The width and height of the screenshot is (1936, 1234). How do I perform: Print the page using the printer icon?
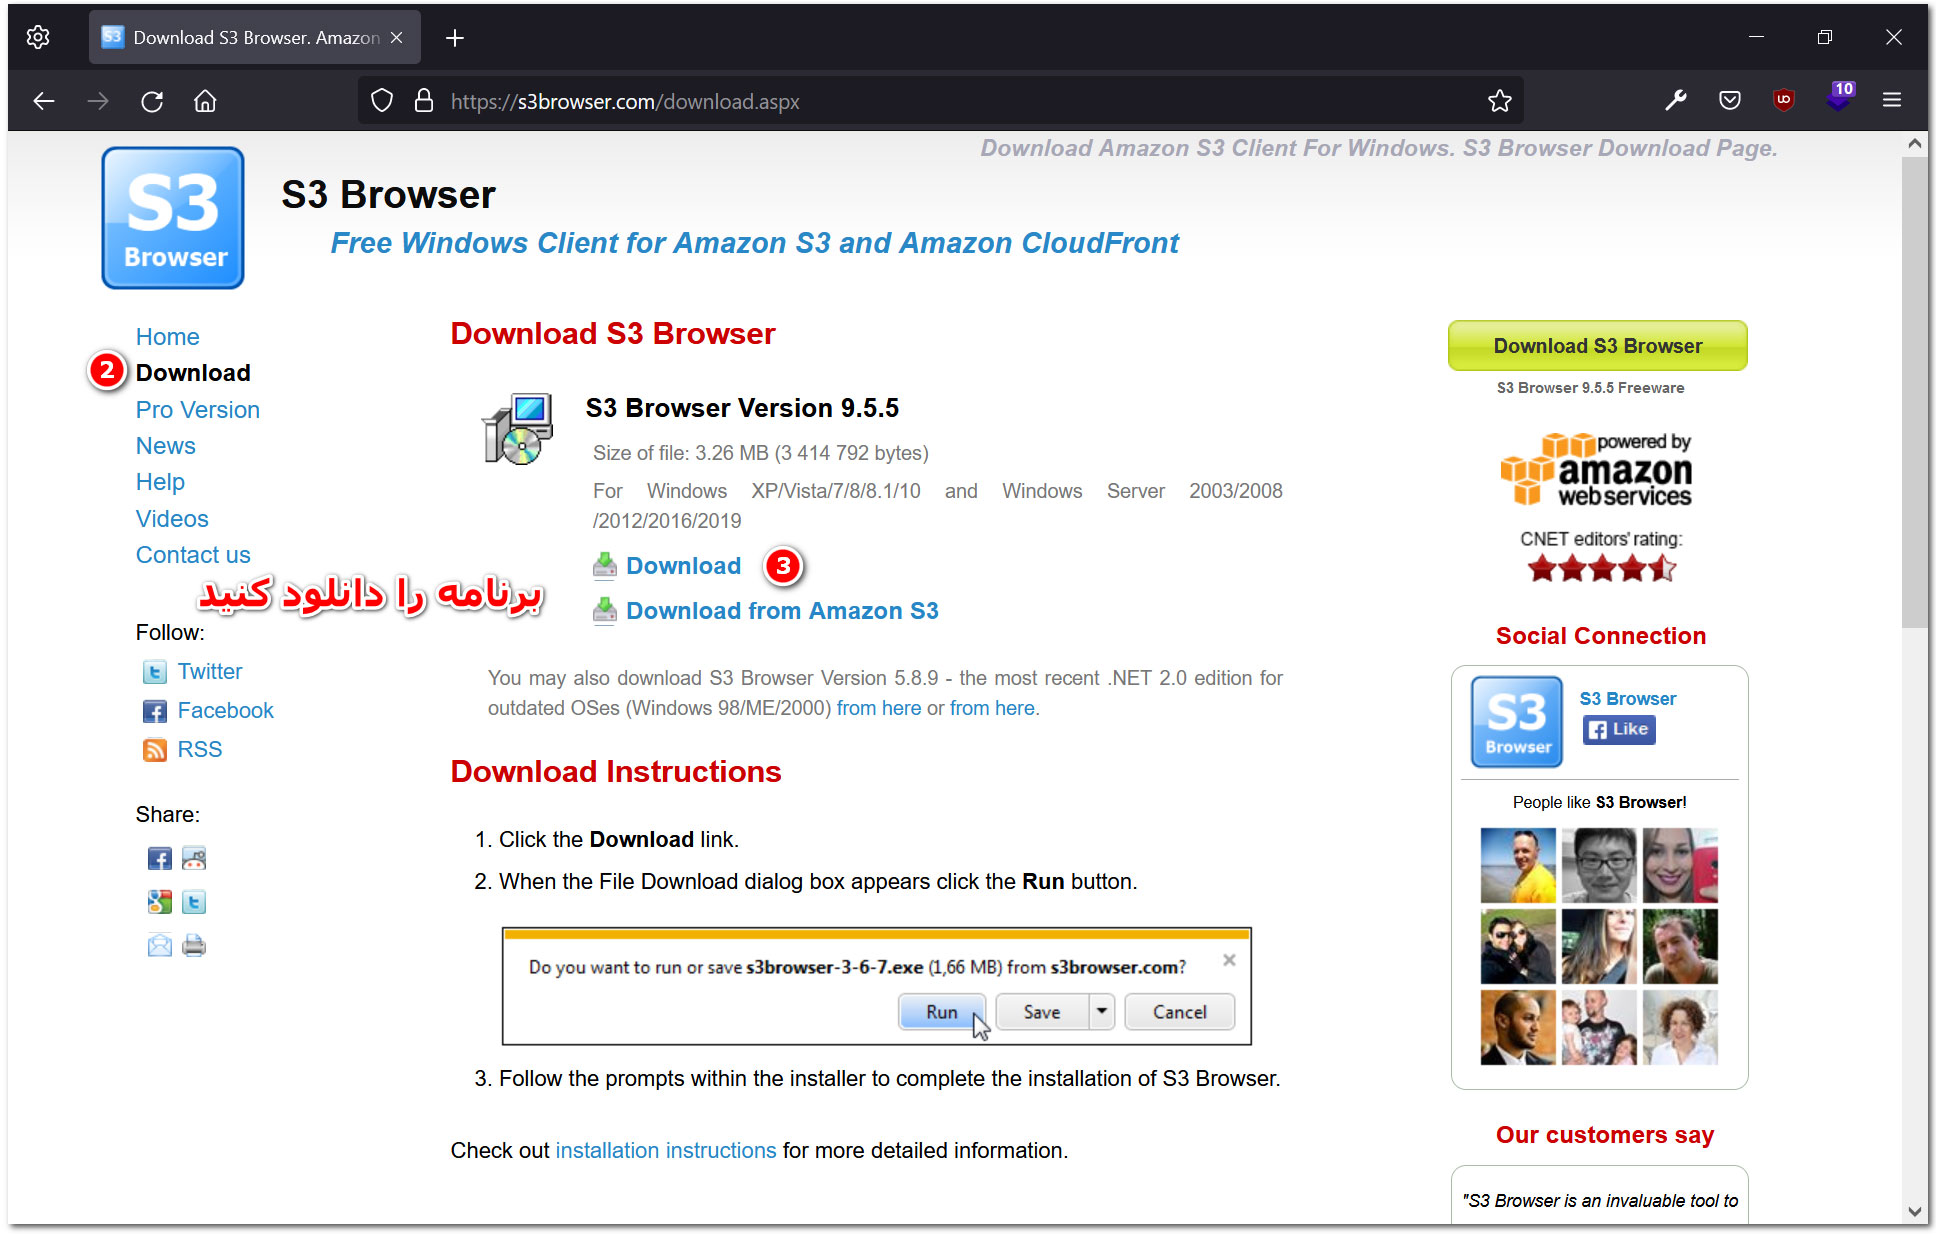tap(194, 945)
